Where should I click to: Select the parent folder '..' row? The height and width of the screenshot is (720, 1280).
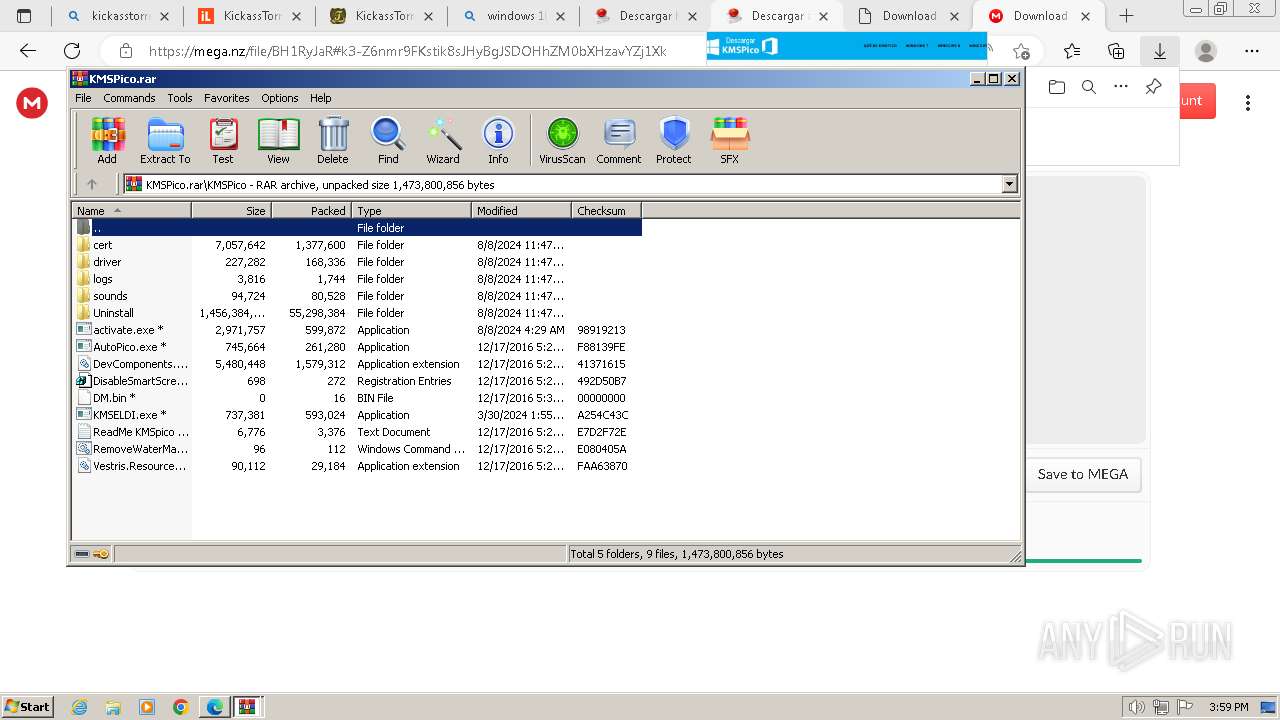coord(356,228)
